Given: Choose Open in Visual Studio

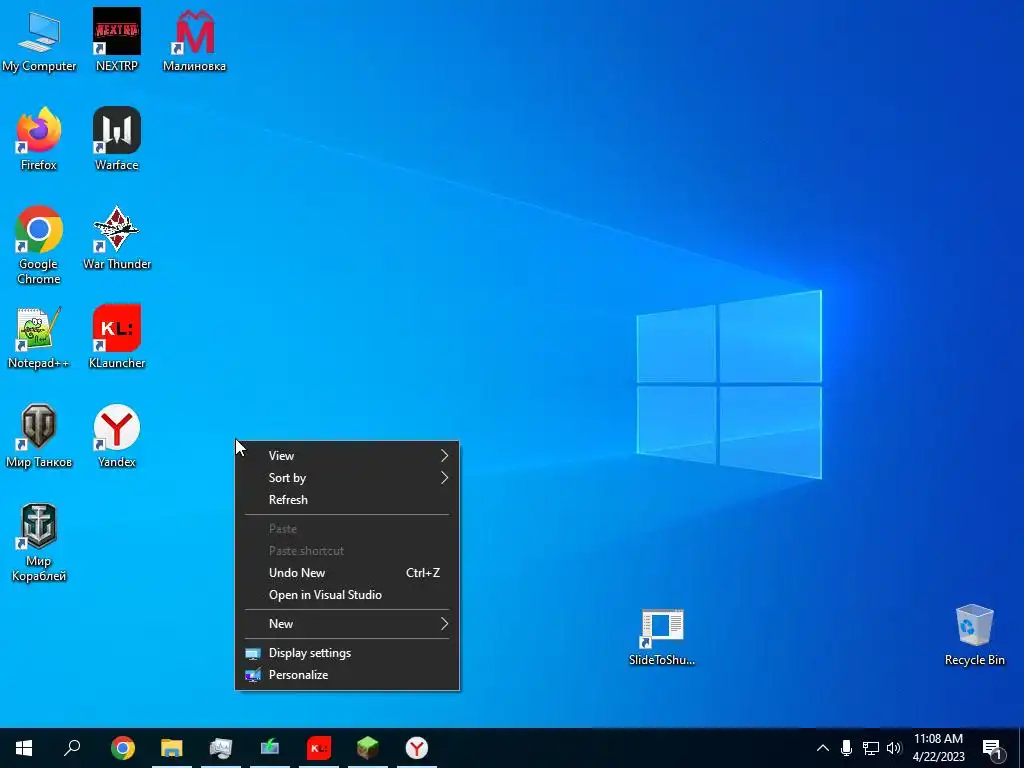Looking at the screenshot, I should (x=347, y=595).
